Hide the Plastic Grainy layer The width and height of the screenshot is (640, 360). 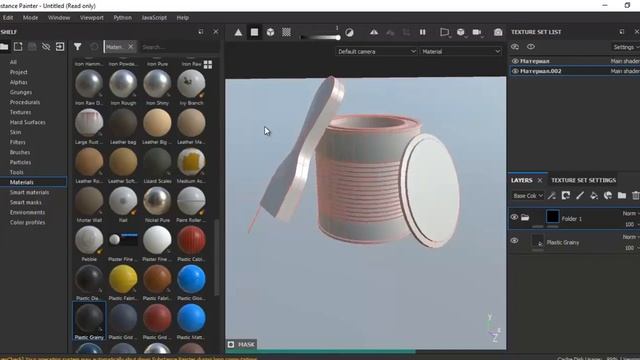(x=514, y=241)
